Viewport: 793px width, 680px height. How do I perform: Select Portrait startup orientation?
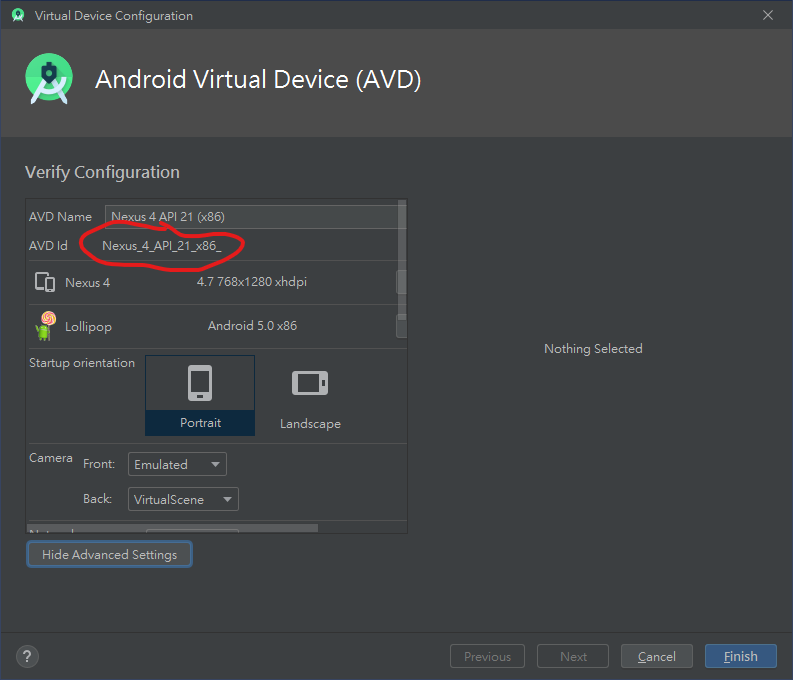200,395
